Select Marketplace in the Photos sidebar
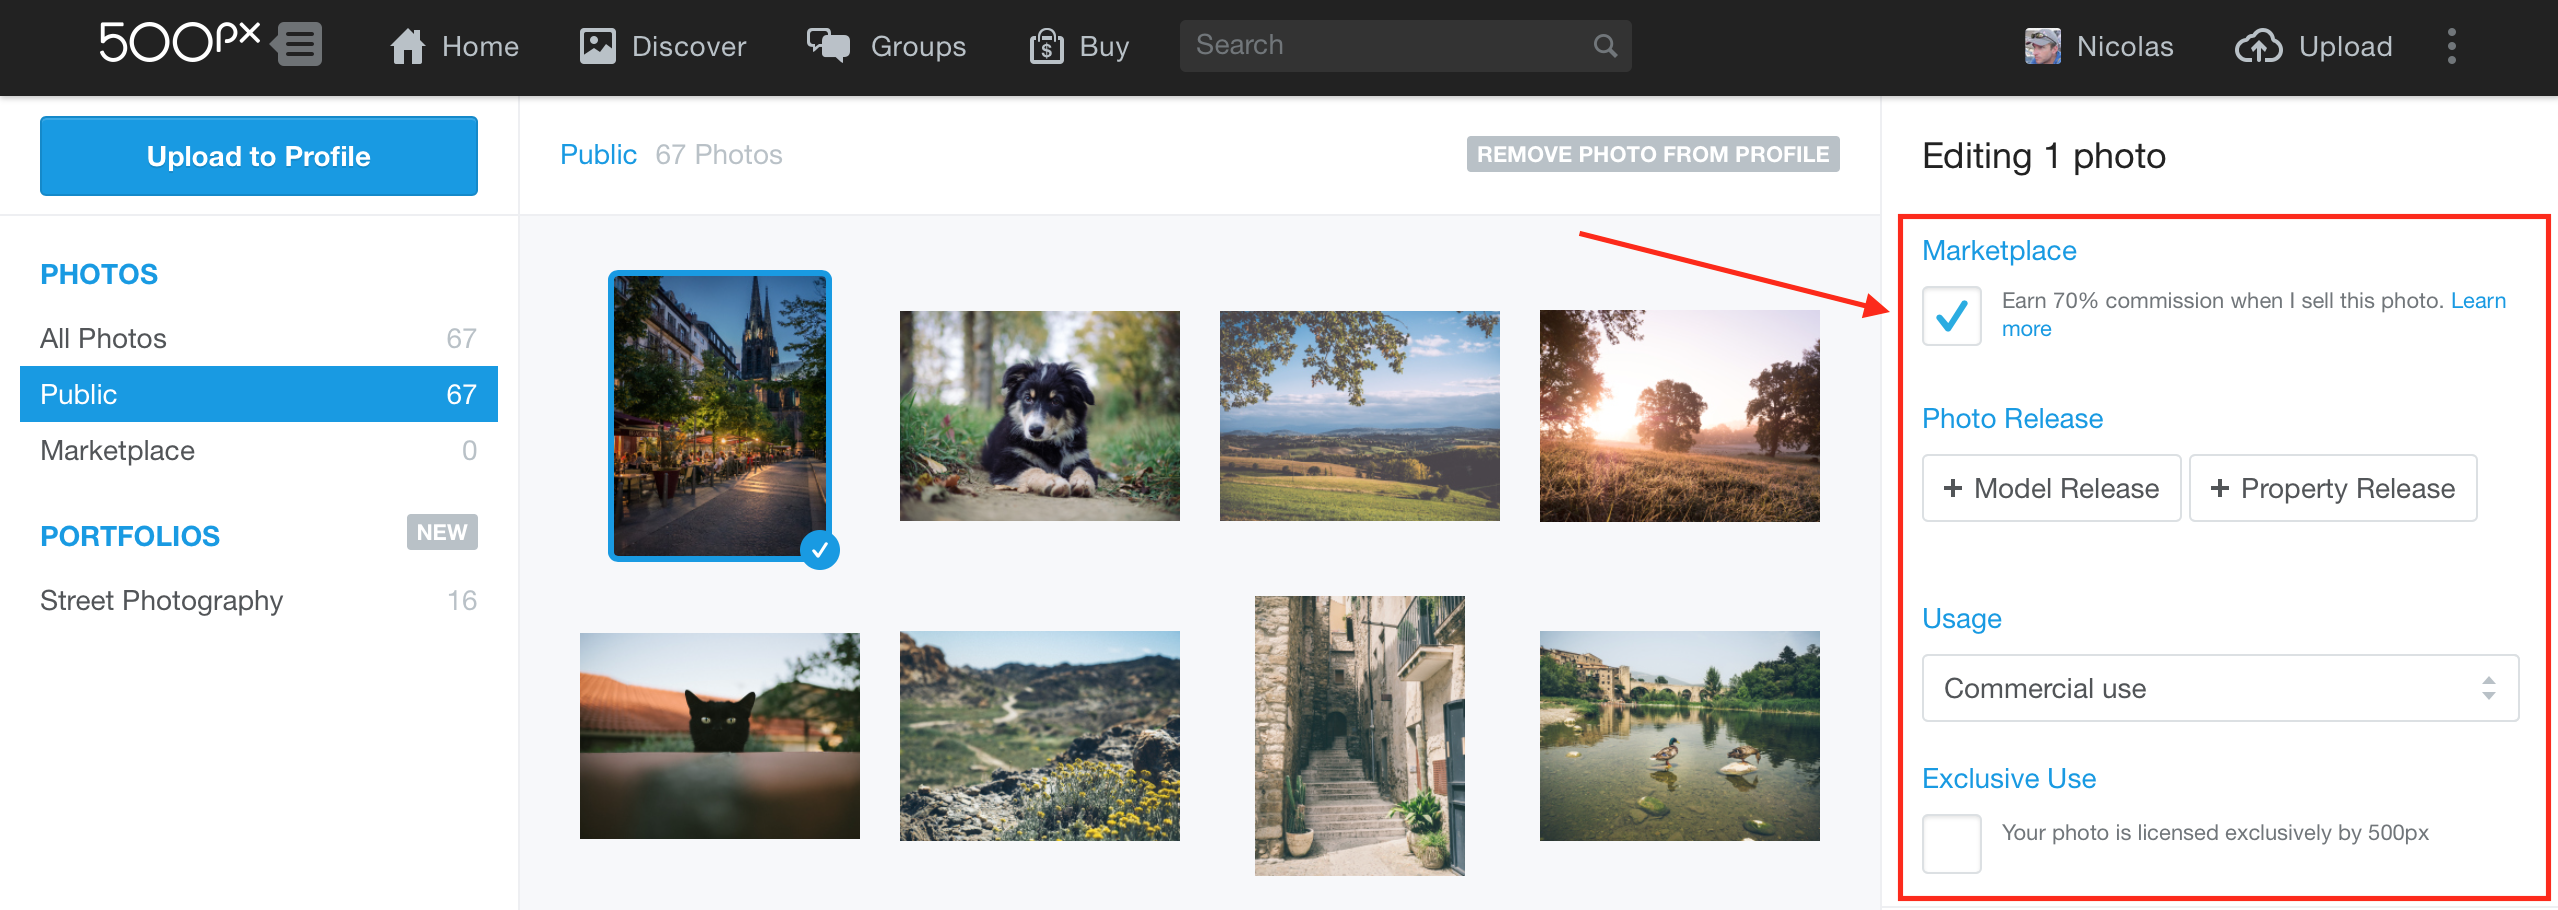 click(x=116, y=450)
